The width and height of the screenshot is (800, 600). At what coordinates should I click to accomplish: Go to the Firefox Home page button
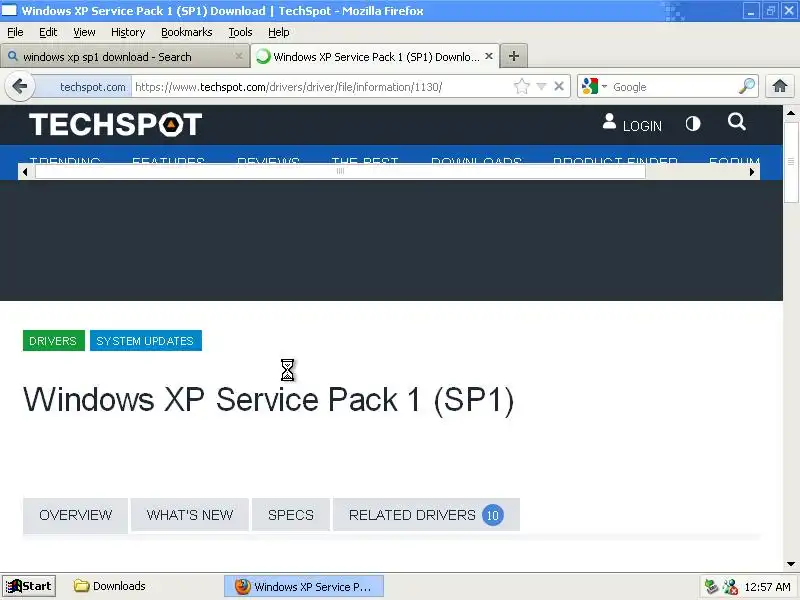780,86
